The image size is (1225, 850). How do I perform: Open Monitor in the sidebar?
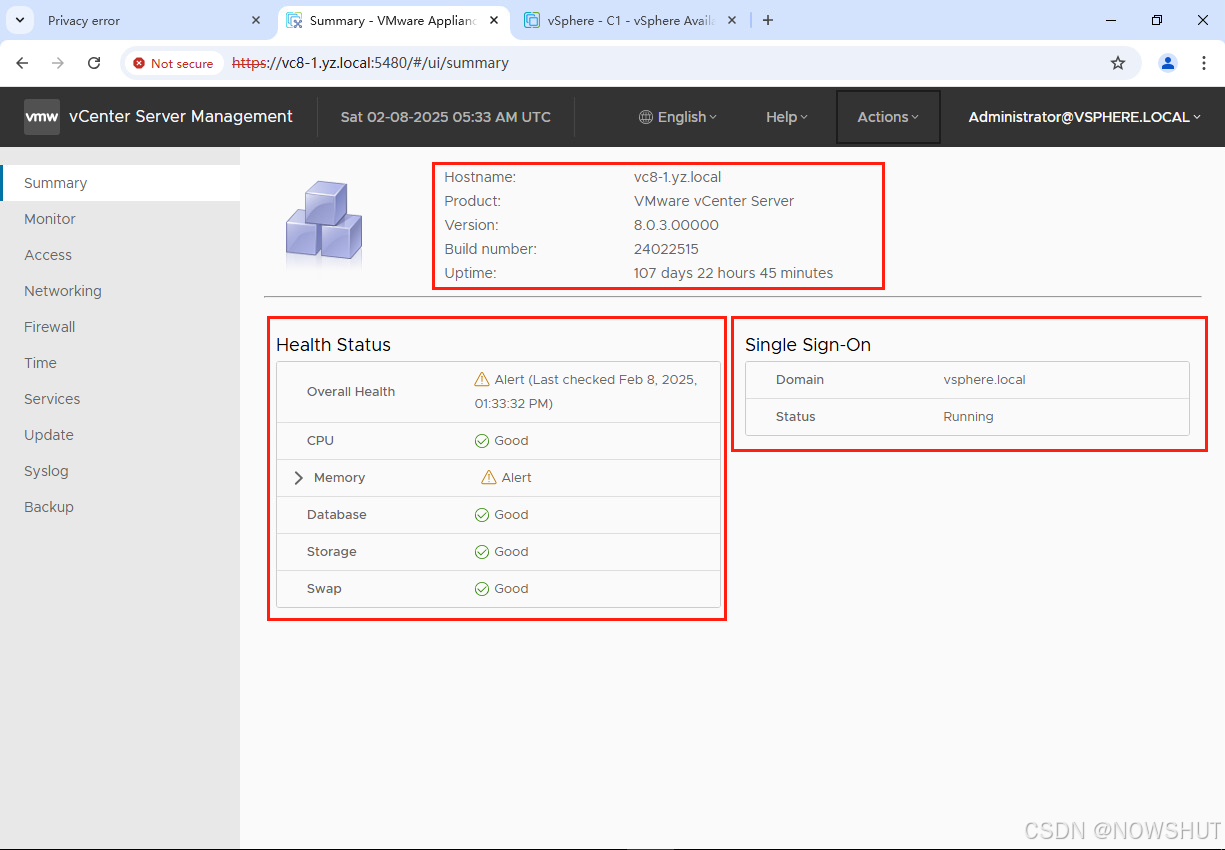pos(120,219)
